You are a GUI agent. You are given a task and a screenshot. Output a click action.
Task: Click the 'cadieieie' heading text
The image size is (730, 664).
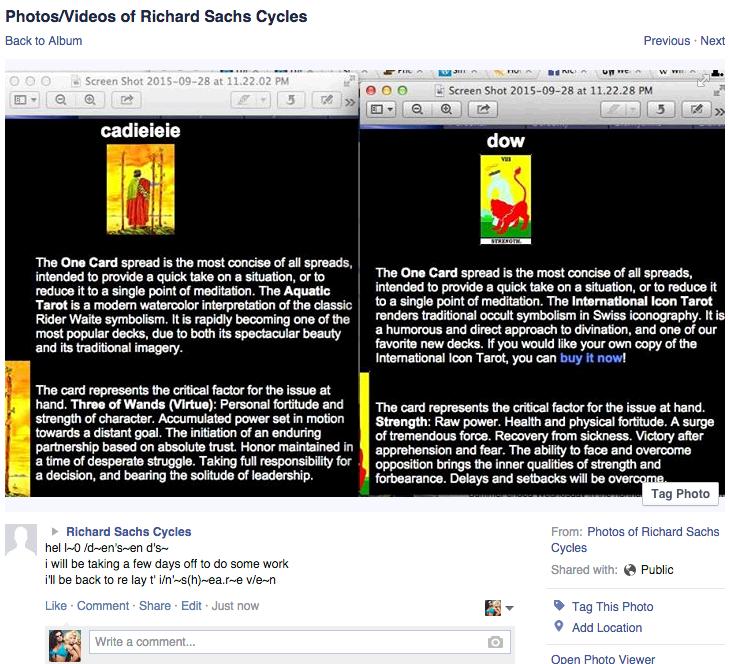click(x=140, y=131)
